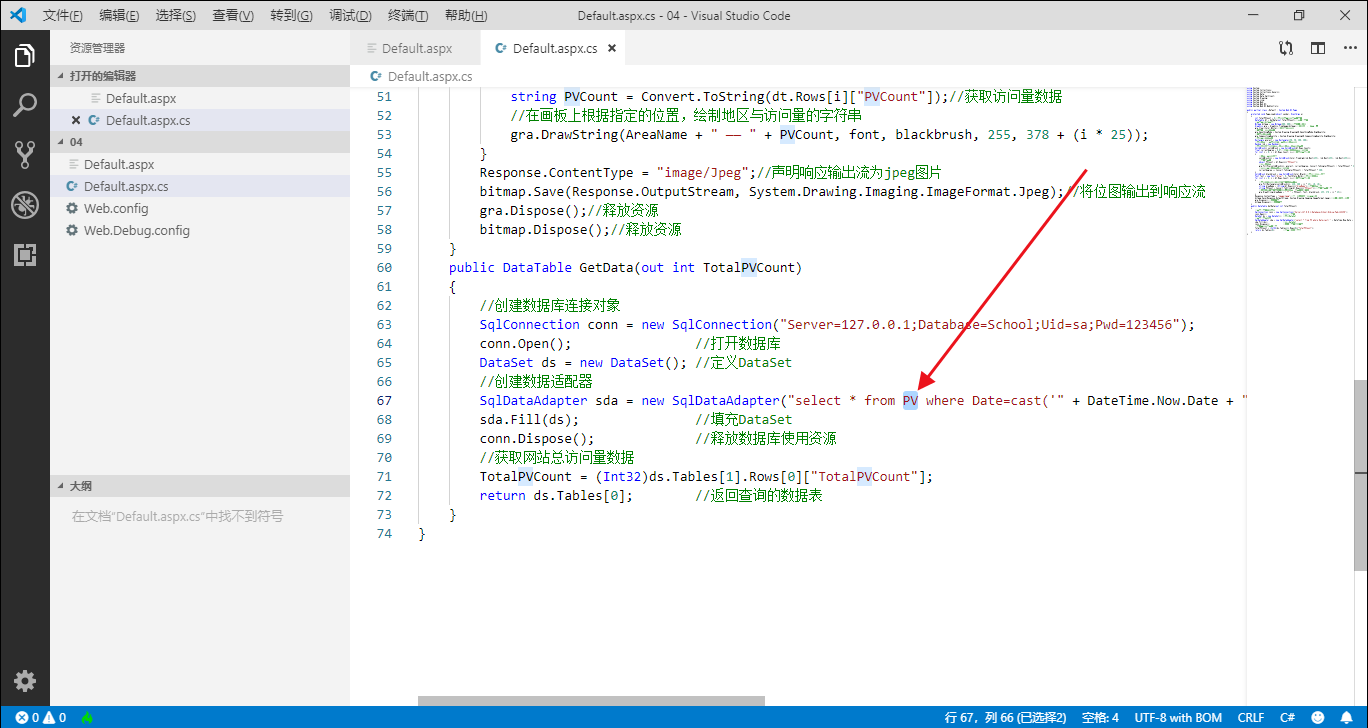Click the Open Changes icon in editor toolbar
The image size is (1368, 728).
coord(1286,48)
